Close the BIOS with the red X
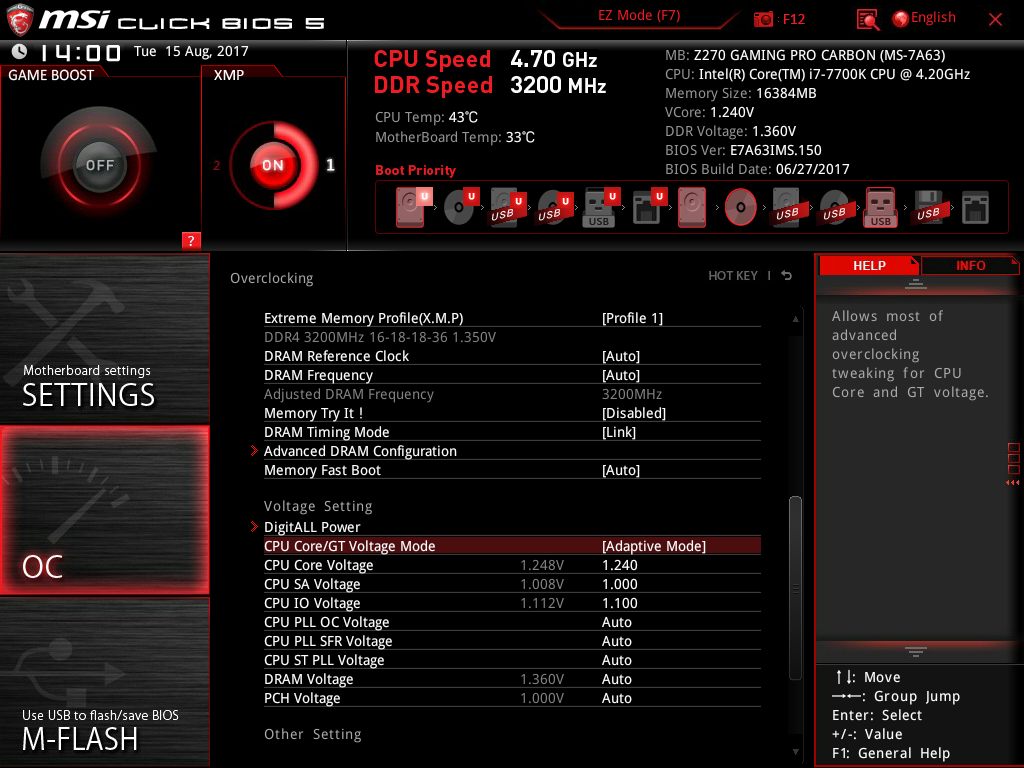Image resolution: width=1024 pixels, height=768 pixels. pyautogui.click(x=995, y=19)
